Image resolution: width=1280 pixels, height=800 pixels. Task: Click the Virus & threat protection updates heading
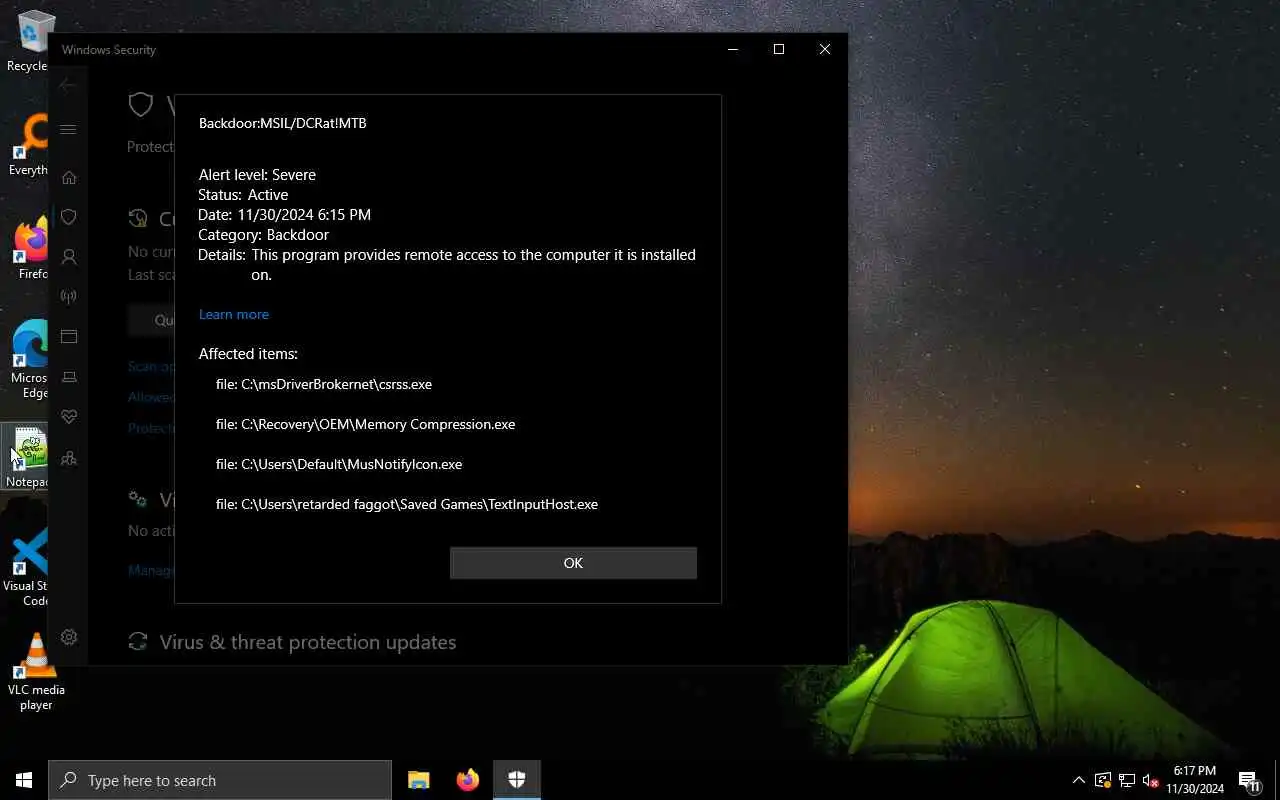308,642
